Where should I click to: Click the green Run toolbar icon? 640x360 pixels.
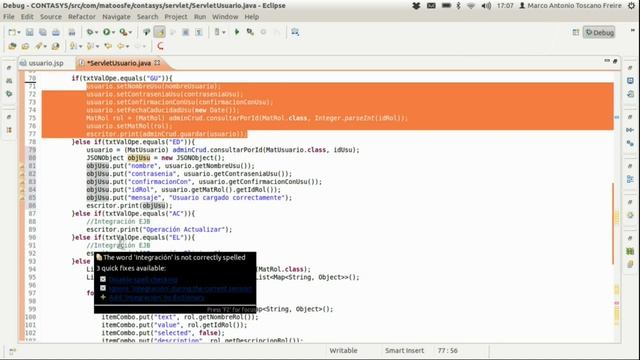point(107,32)
